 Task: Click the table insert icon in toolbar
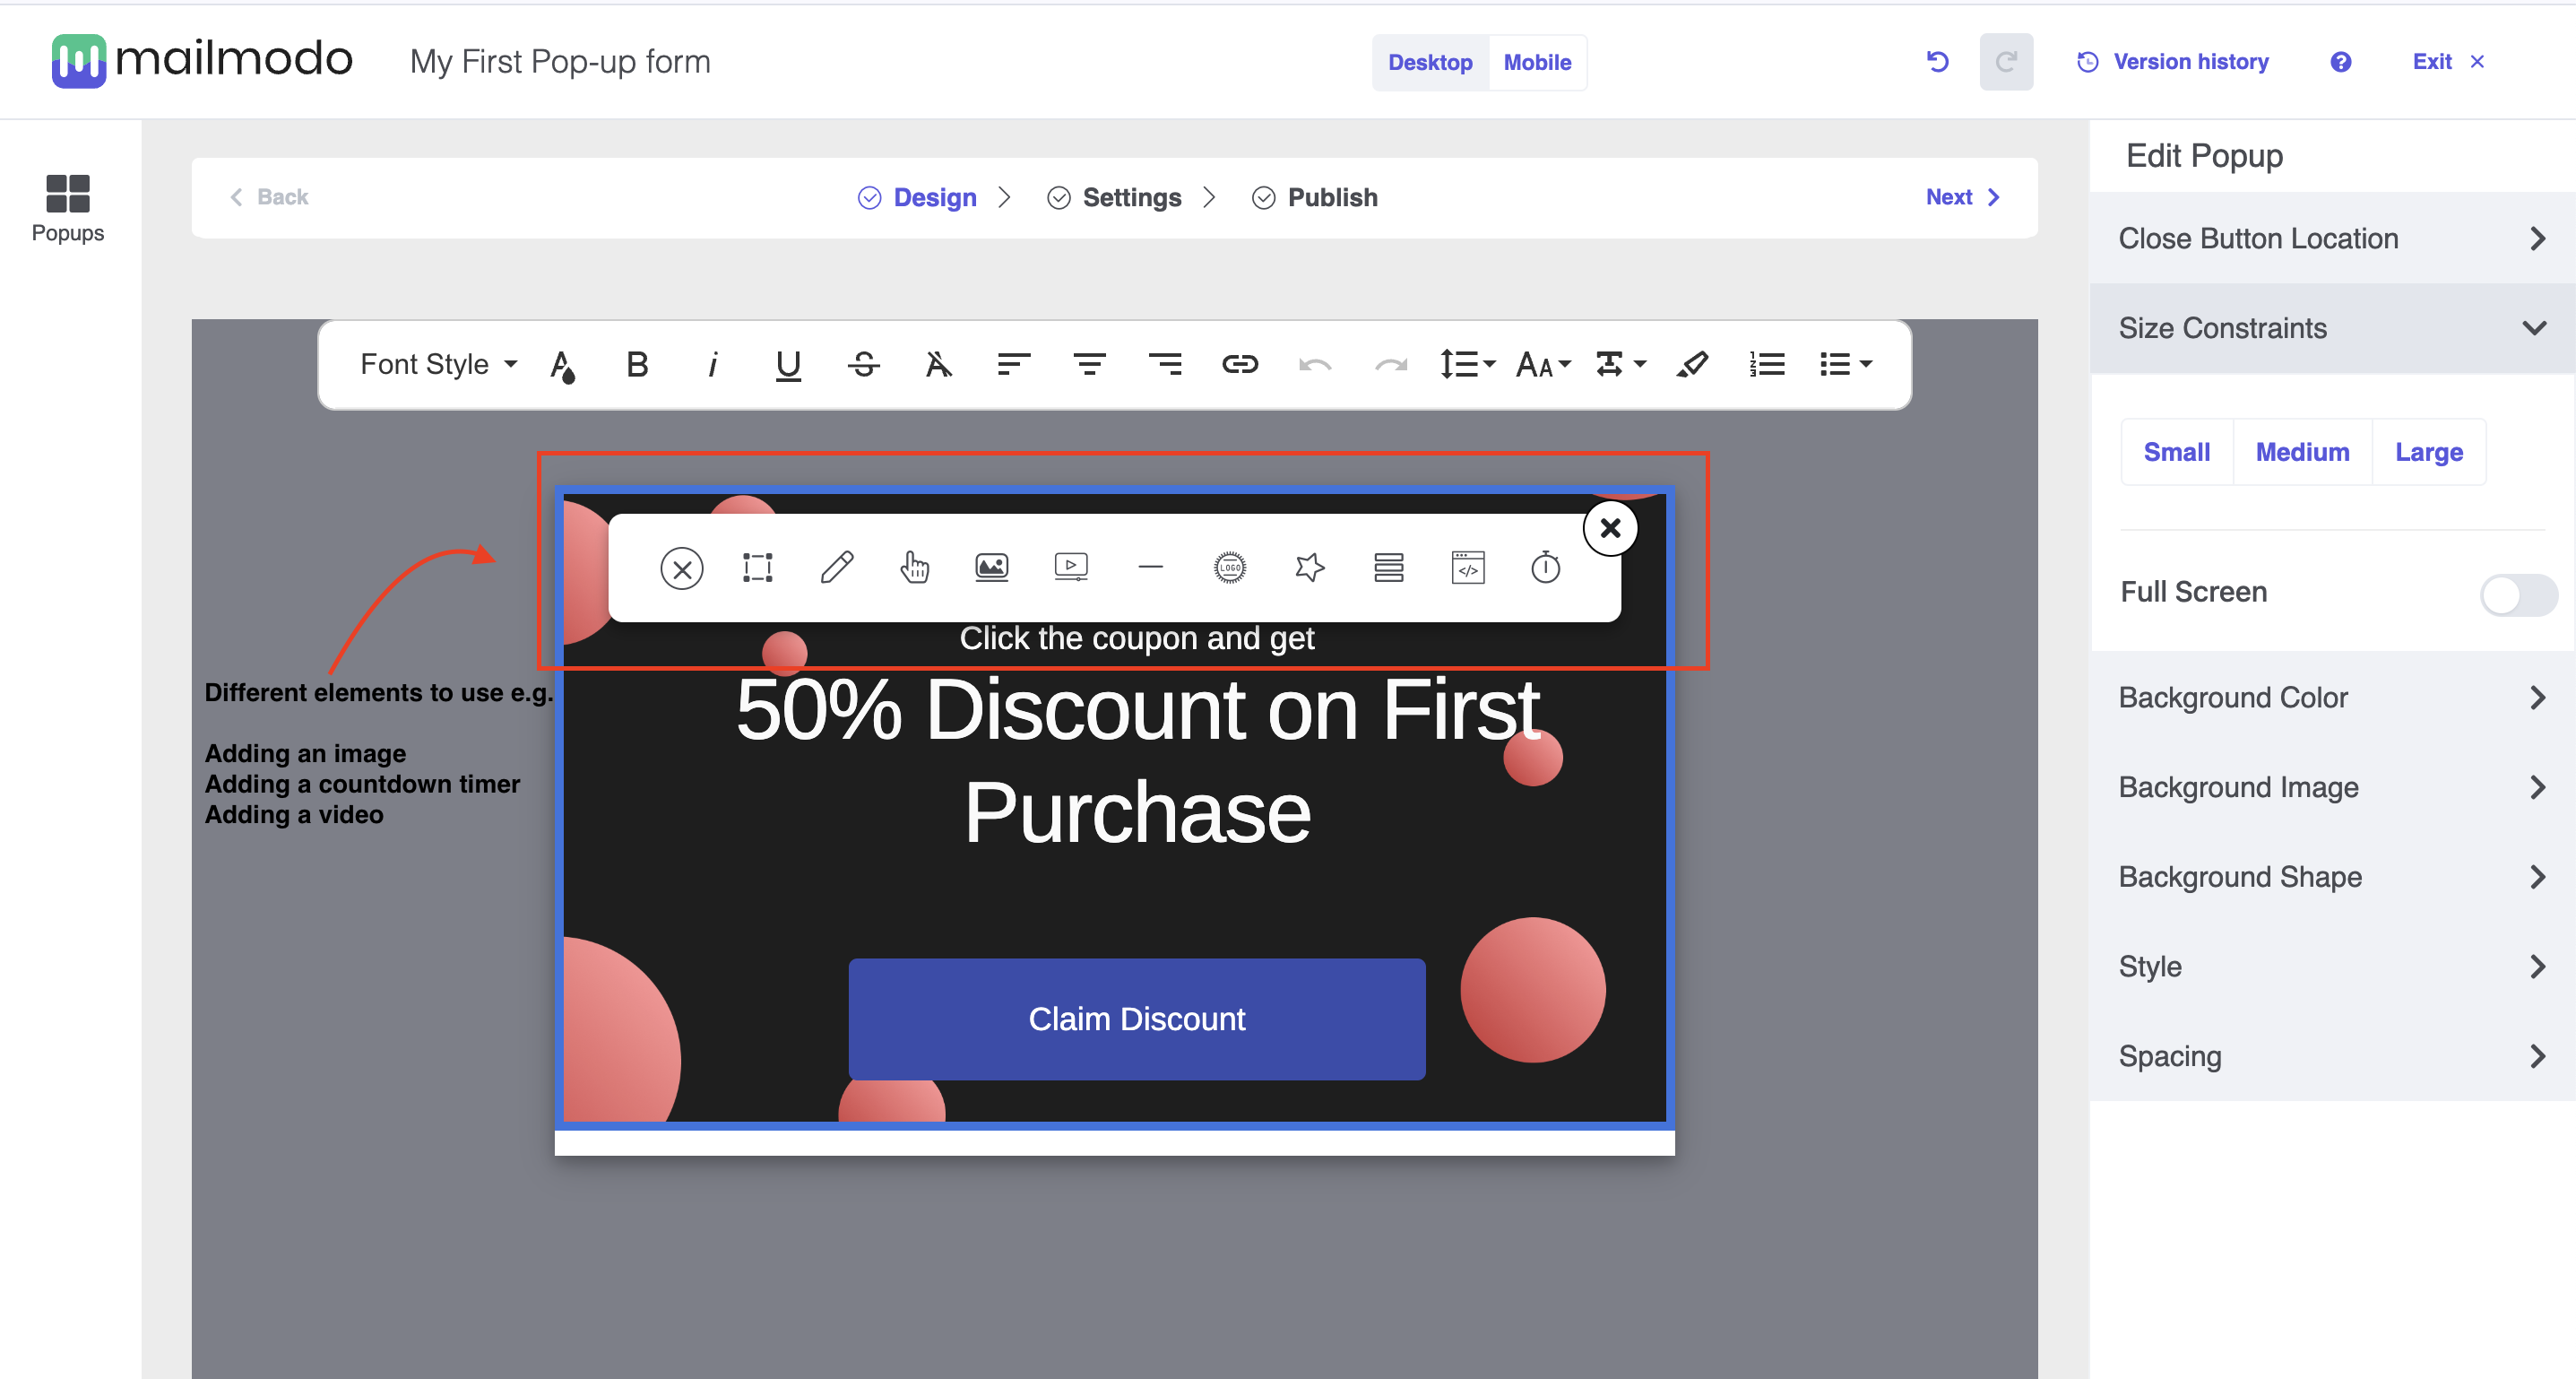click(x=1385, y=568)
